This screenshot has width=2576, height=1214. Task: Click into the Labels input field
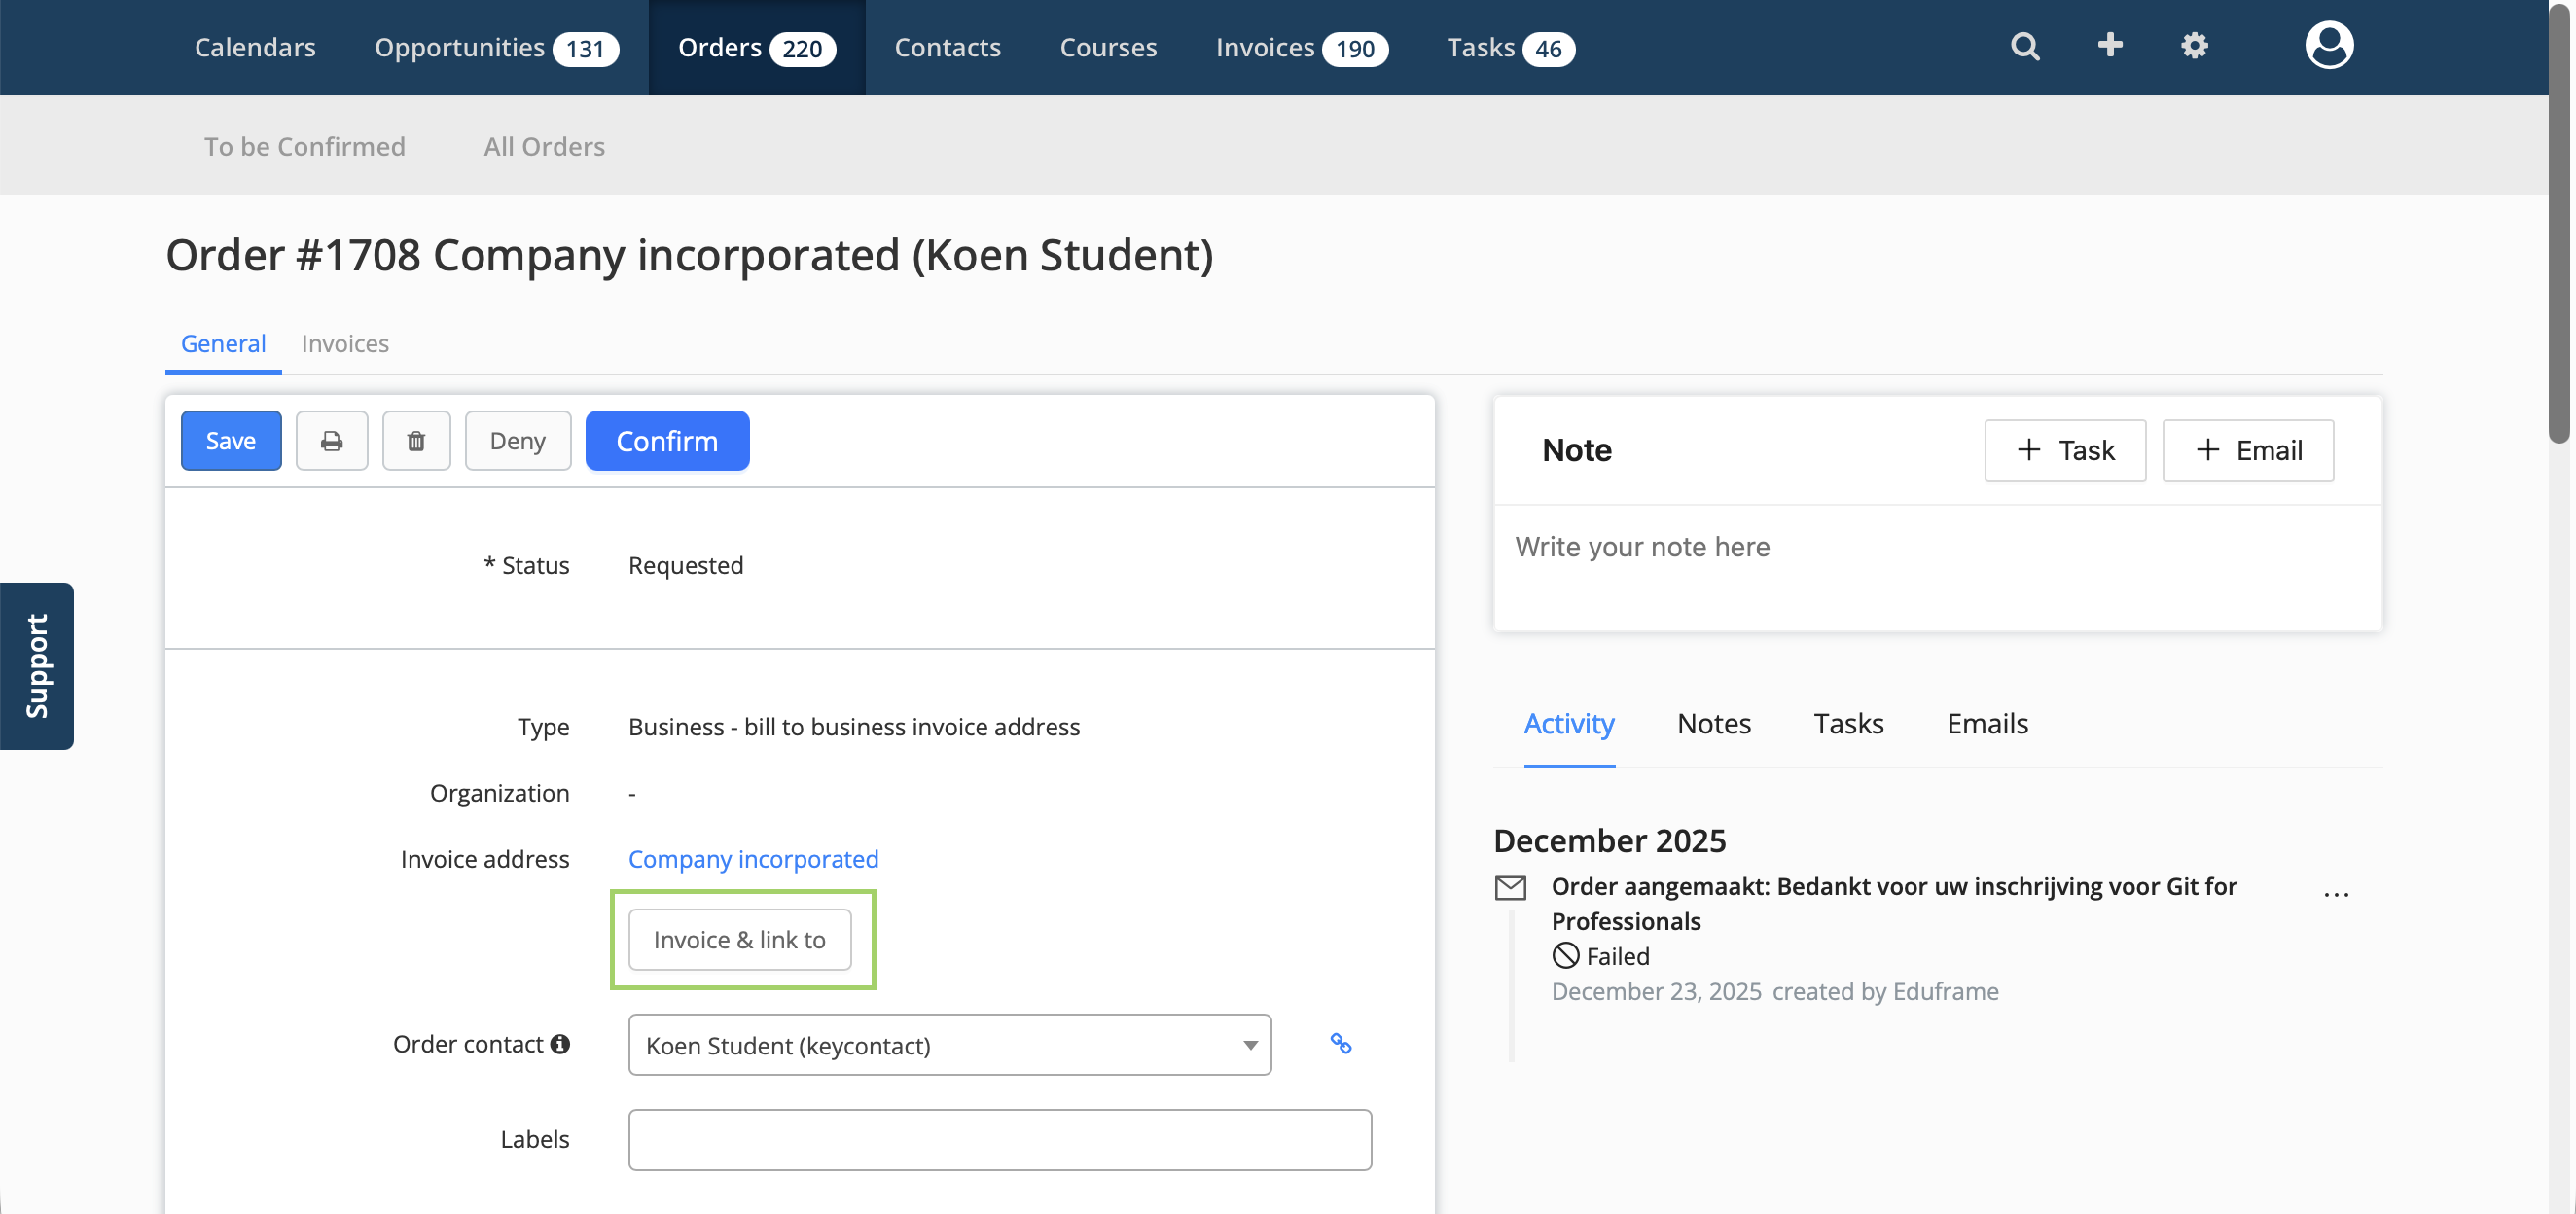999,1140
